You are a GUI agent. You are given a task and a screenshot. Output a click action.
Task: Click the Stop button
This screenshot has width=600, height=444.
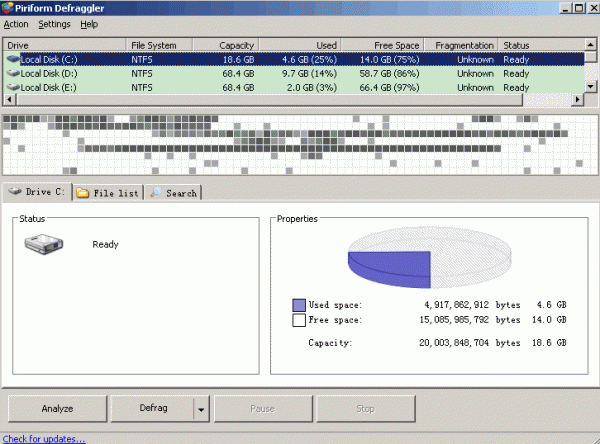[366, 408]
